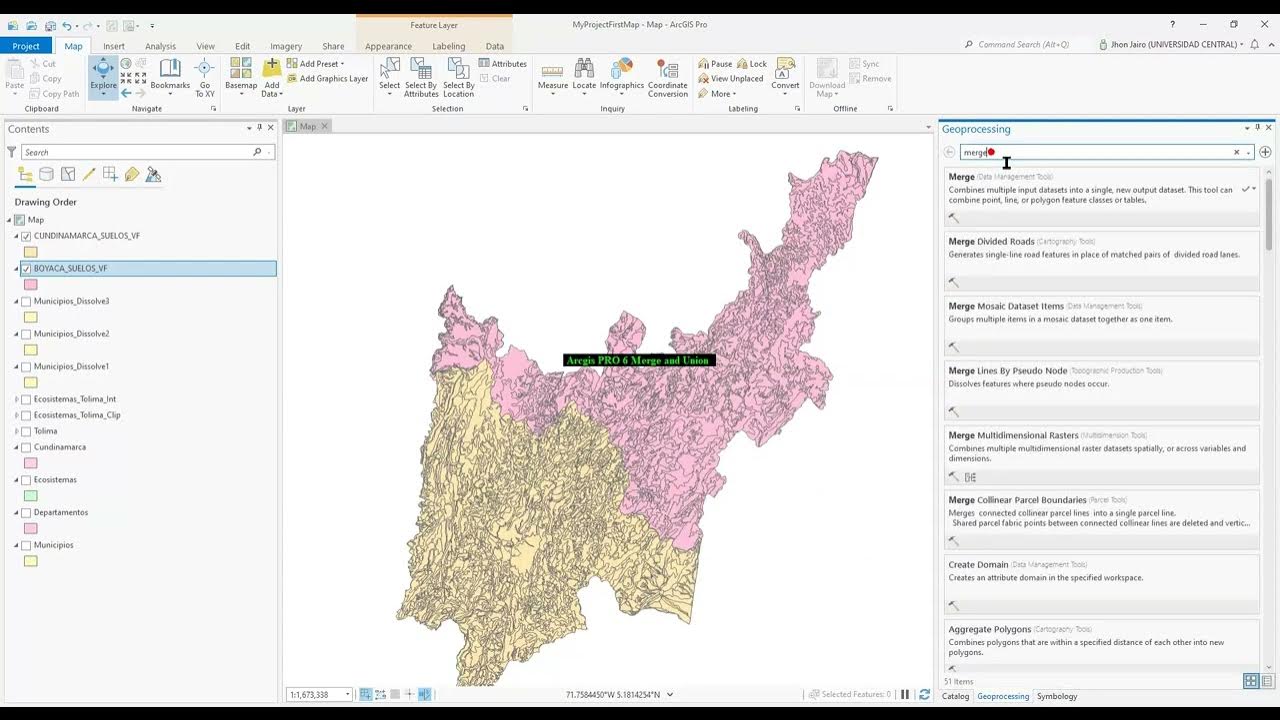
Task: Switch to the Symbology pane tab
Action: point(1057,696)
